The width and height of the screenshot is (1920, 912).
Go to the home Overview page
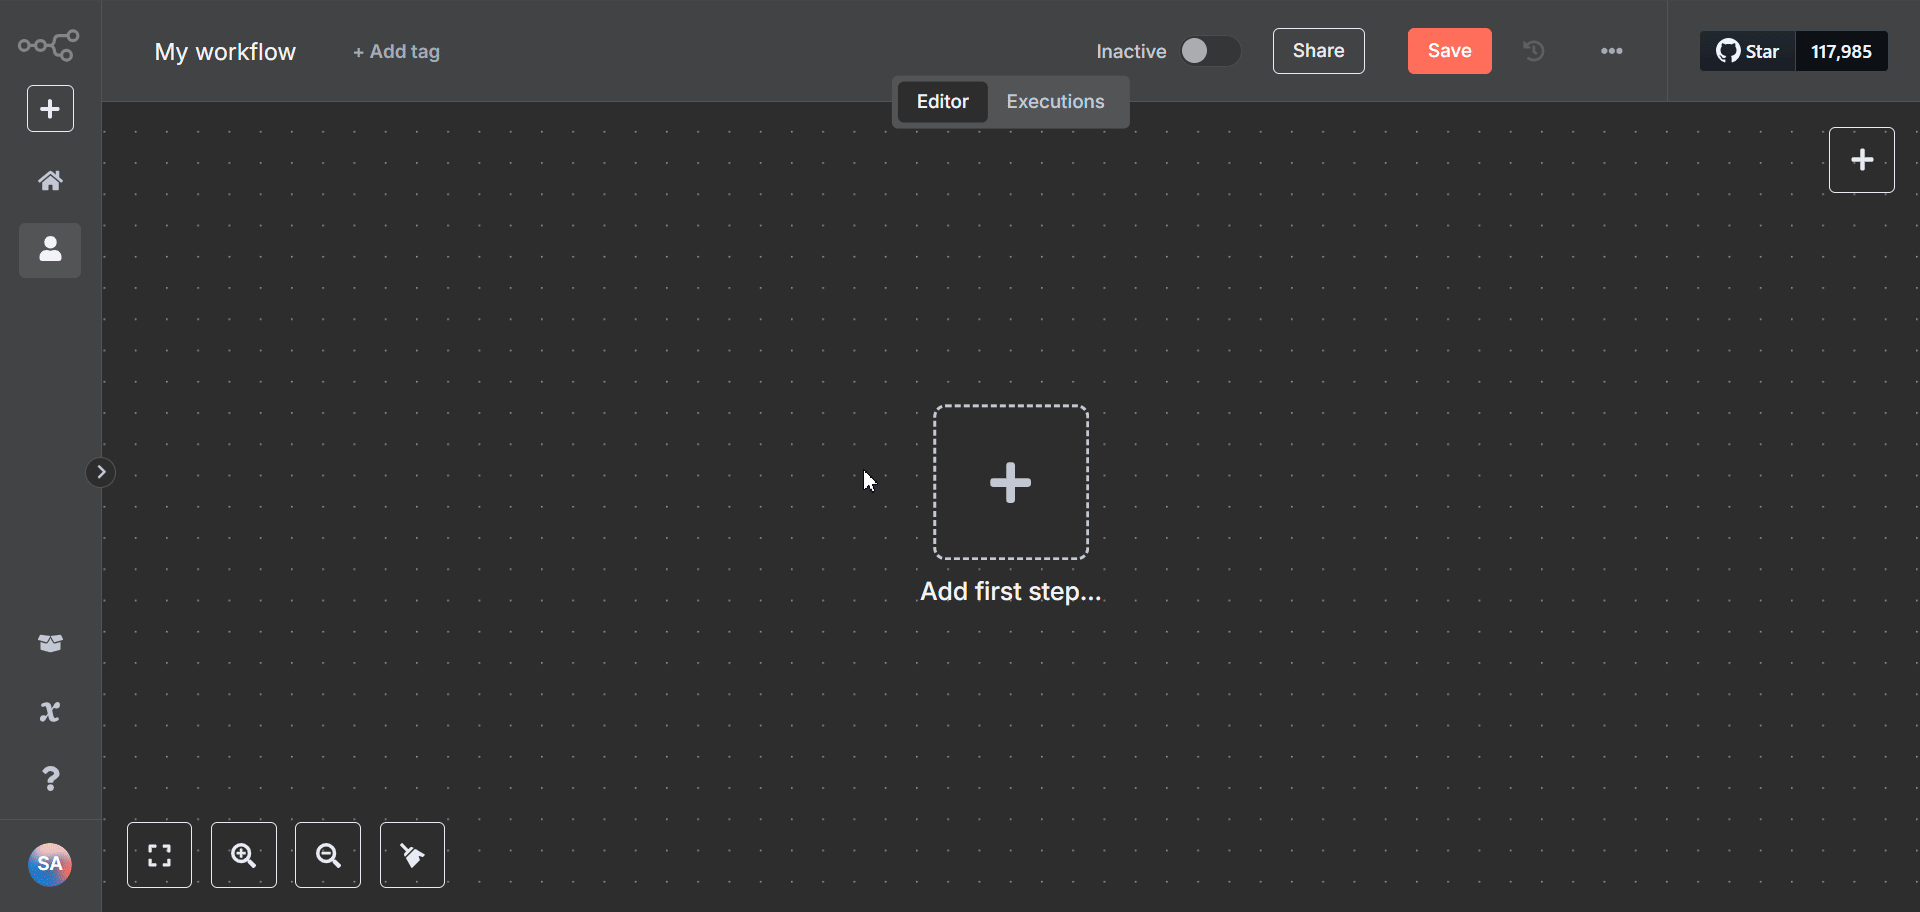coord(50,180)
